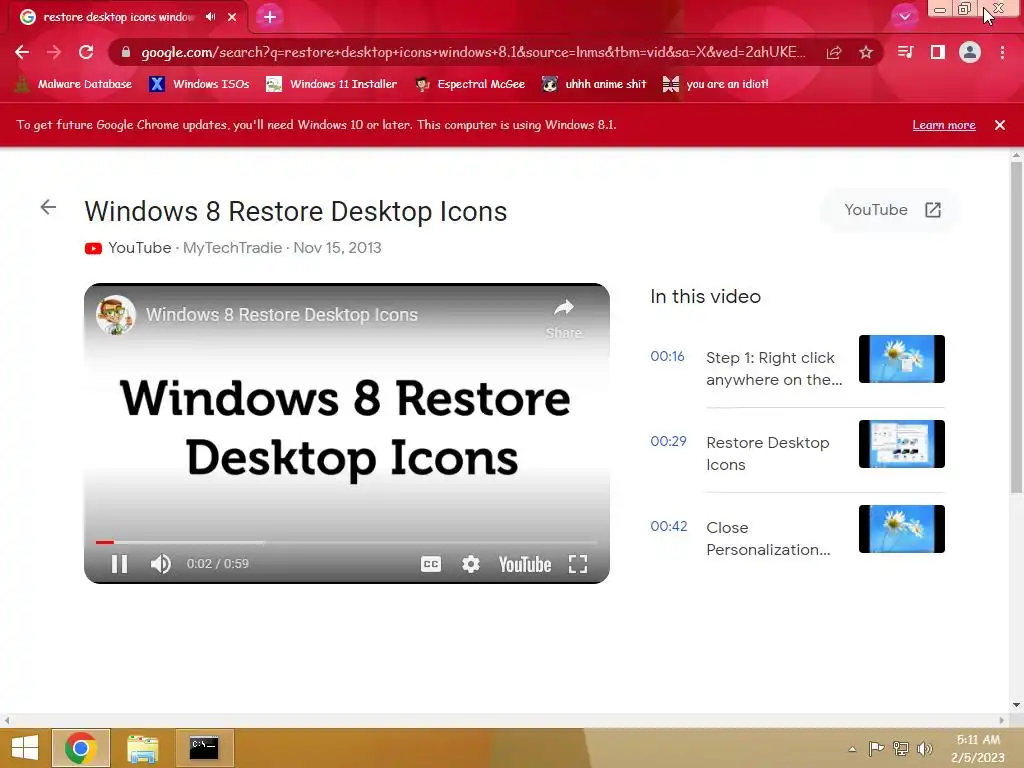Click the video title in player overlay

click(281, 315)
